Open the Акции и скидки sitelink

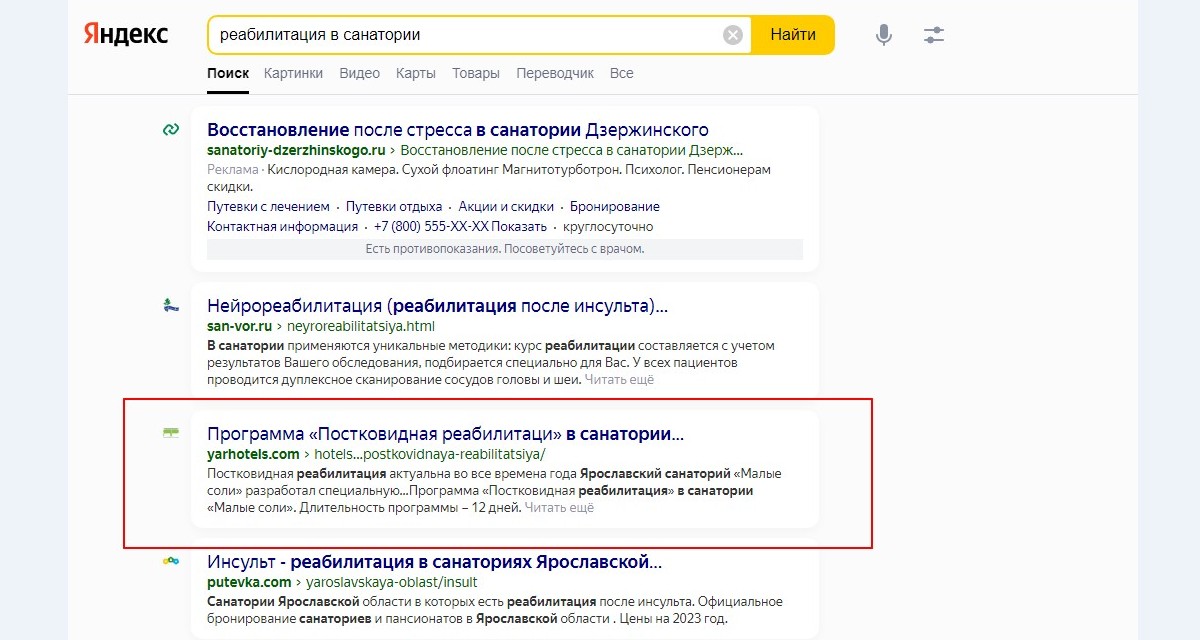coord(506,207)
